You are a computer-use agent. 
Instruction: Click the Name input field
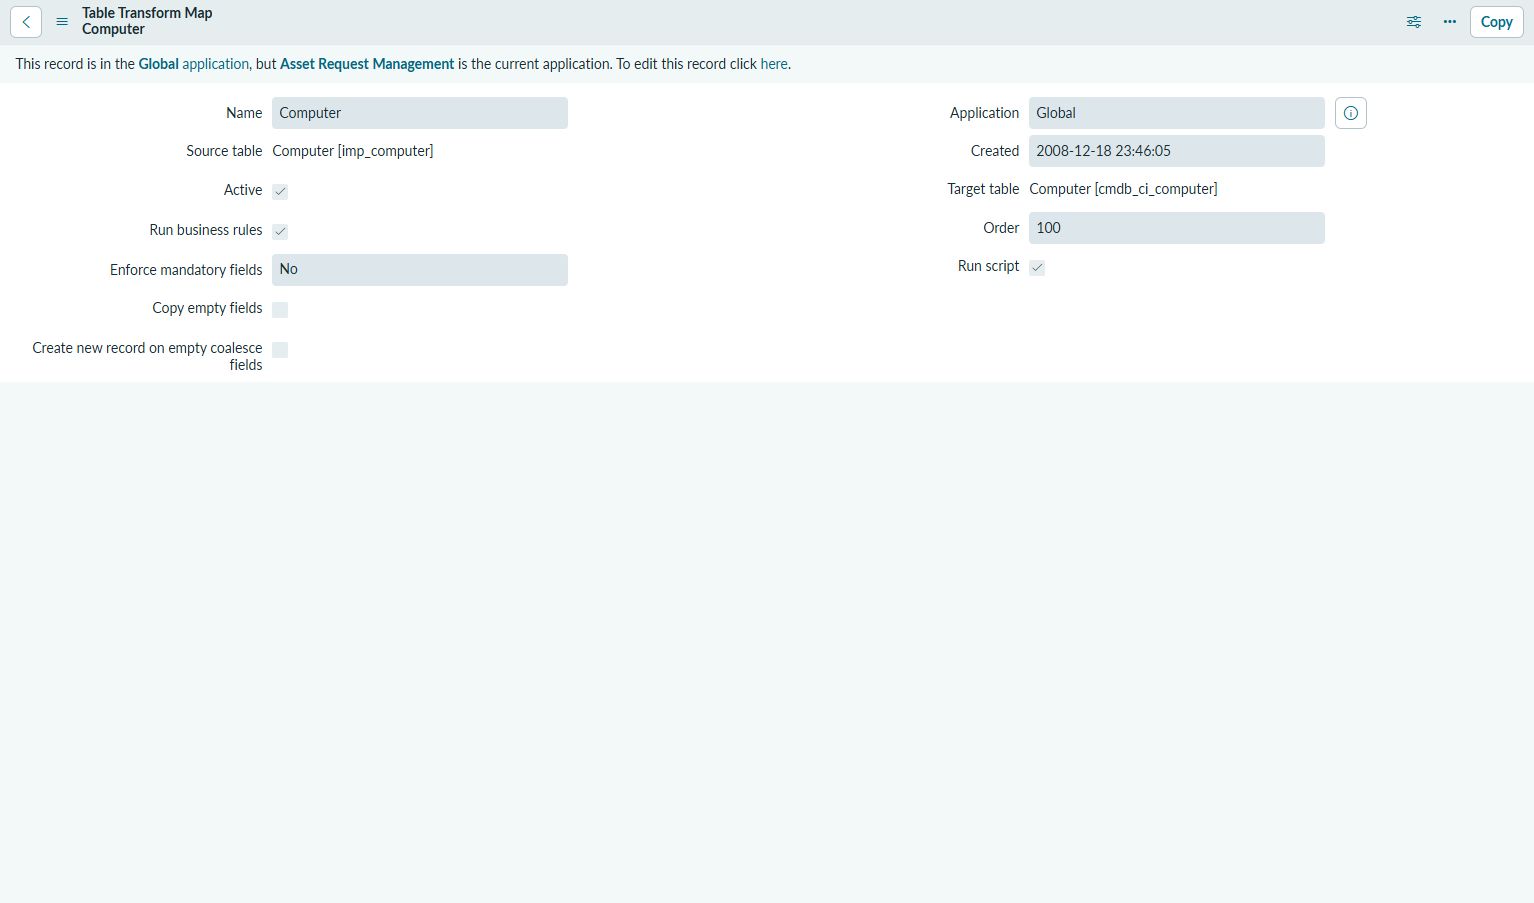pyautogui.click(x=420, y=113)
